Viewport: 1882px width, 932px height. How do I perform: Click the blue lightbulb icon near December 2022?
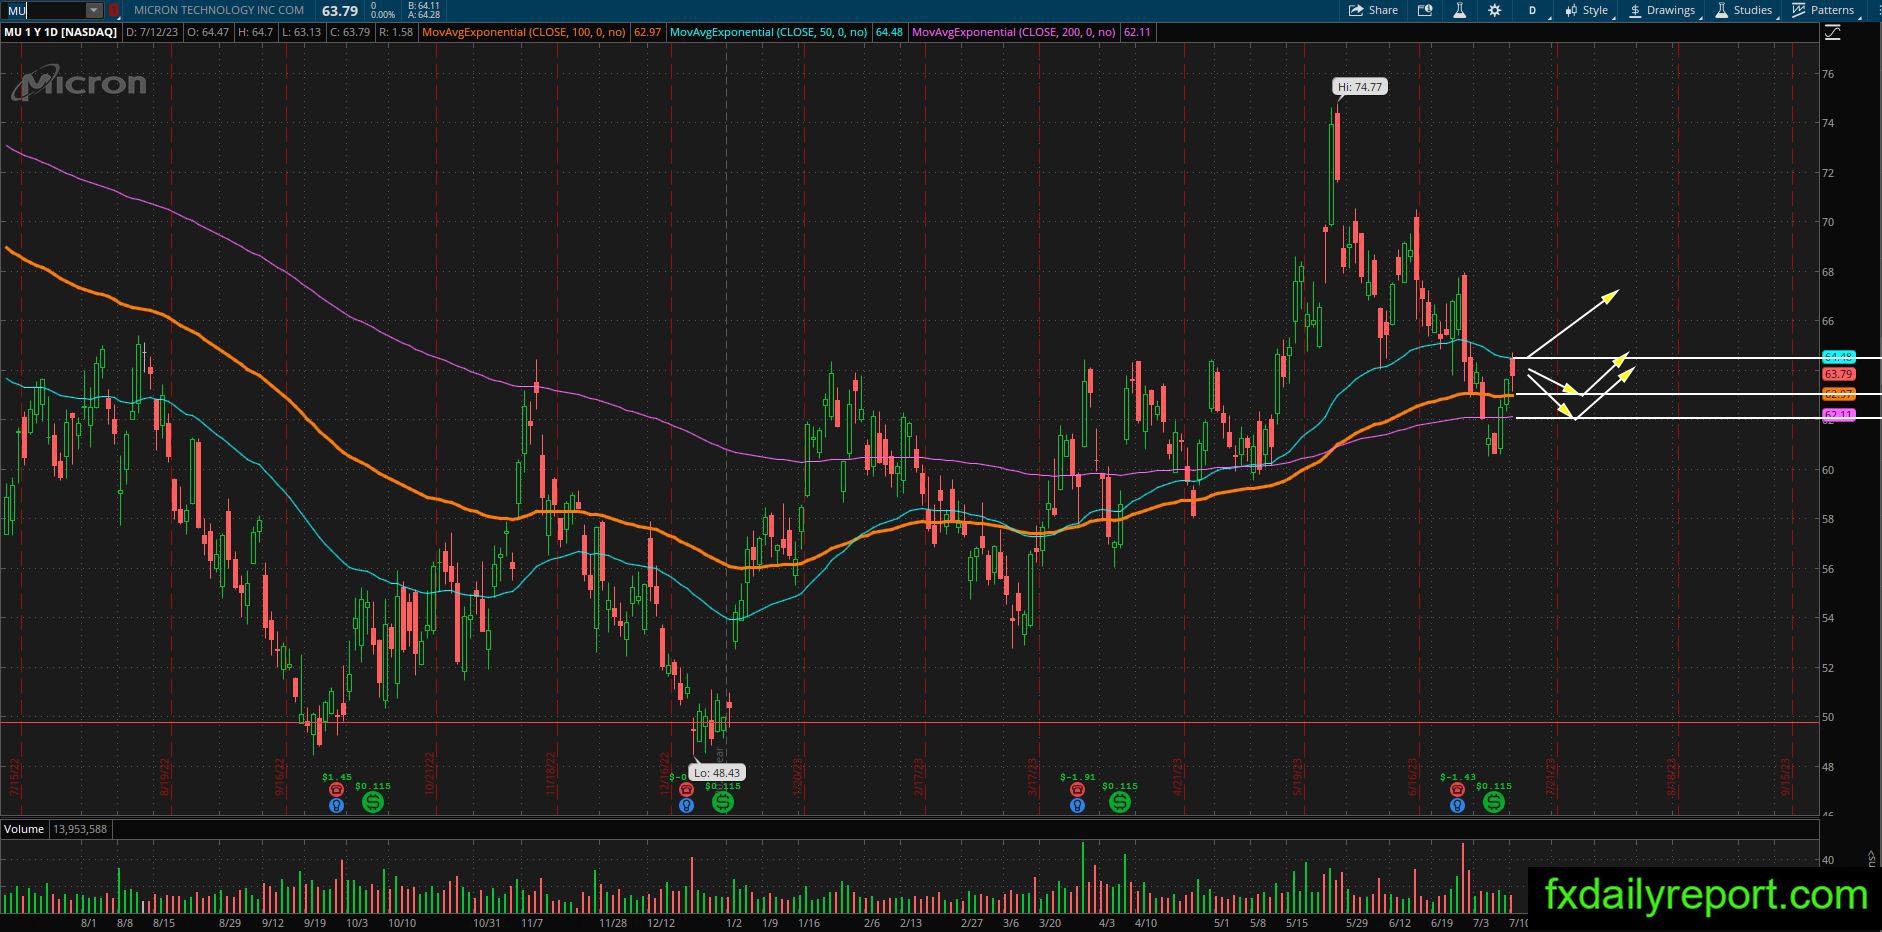[x=686, y=804]
